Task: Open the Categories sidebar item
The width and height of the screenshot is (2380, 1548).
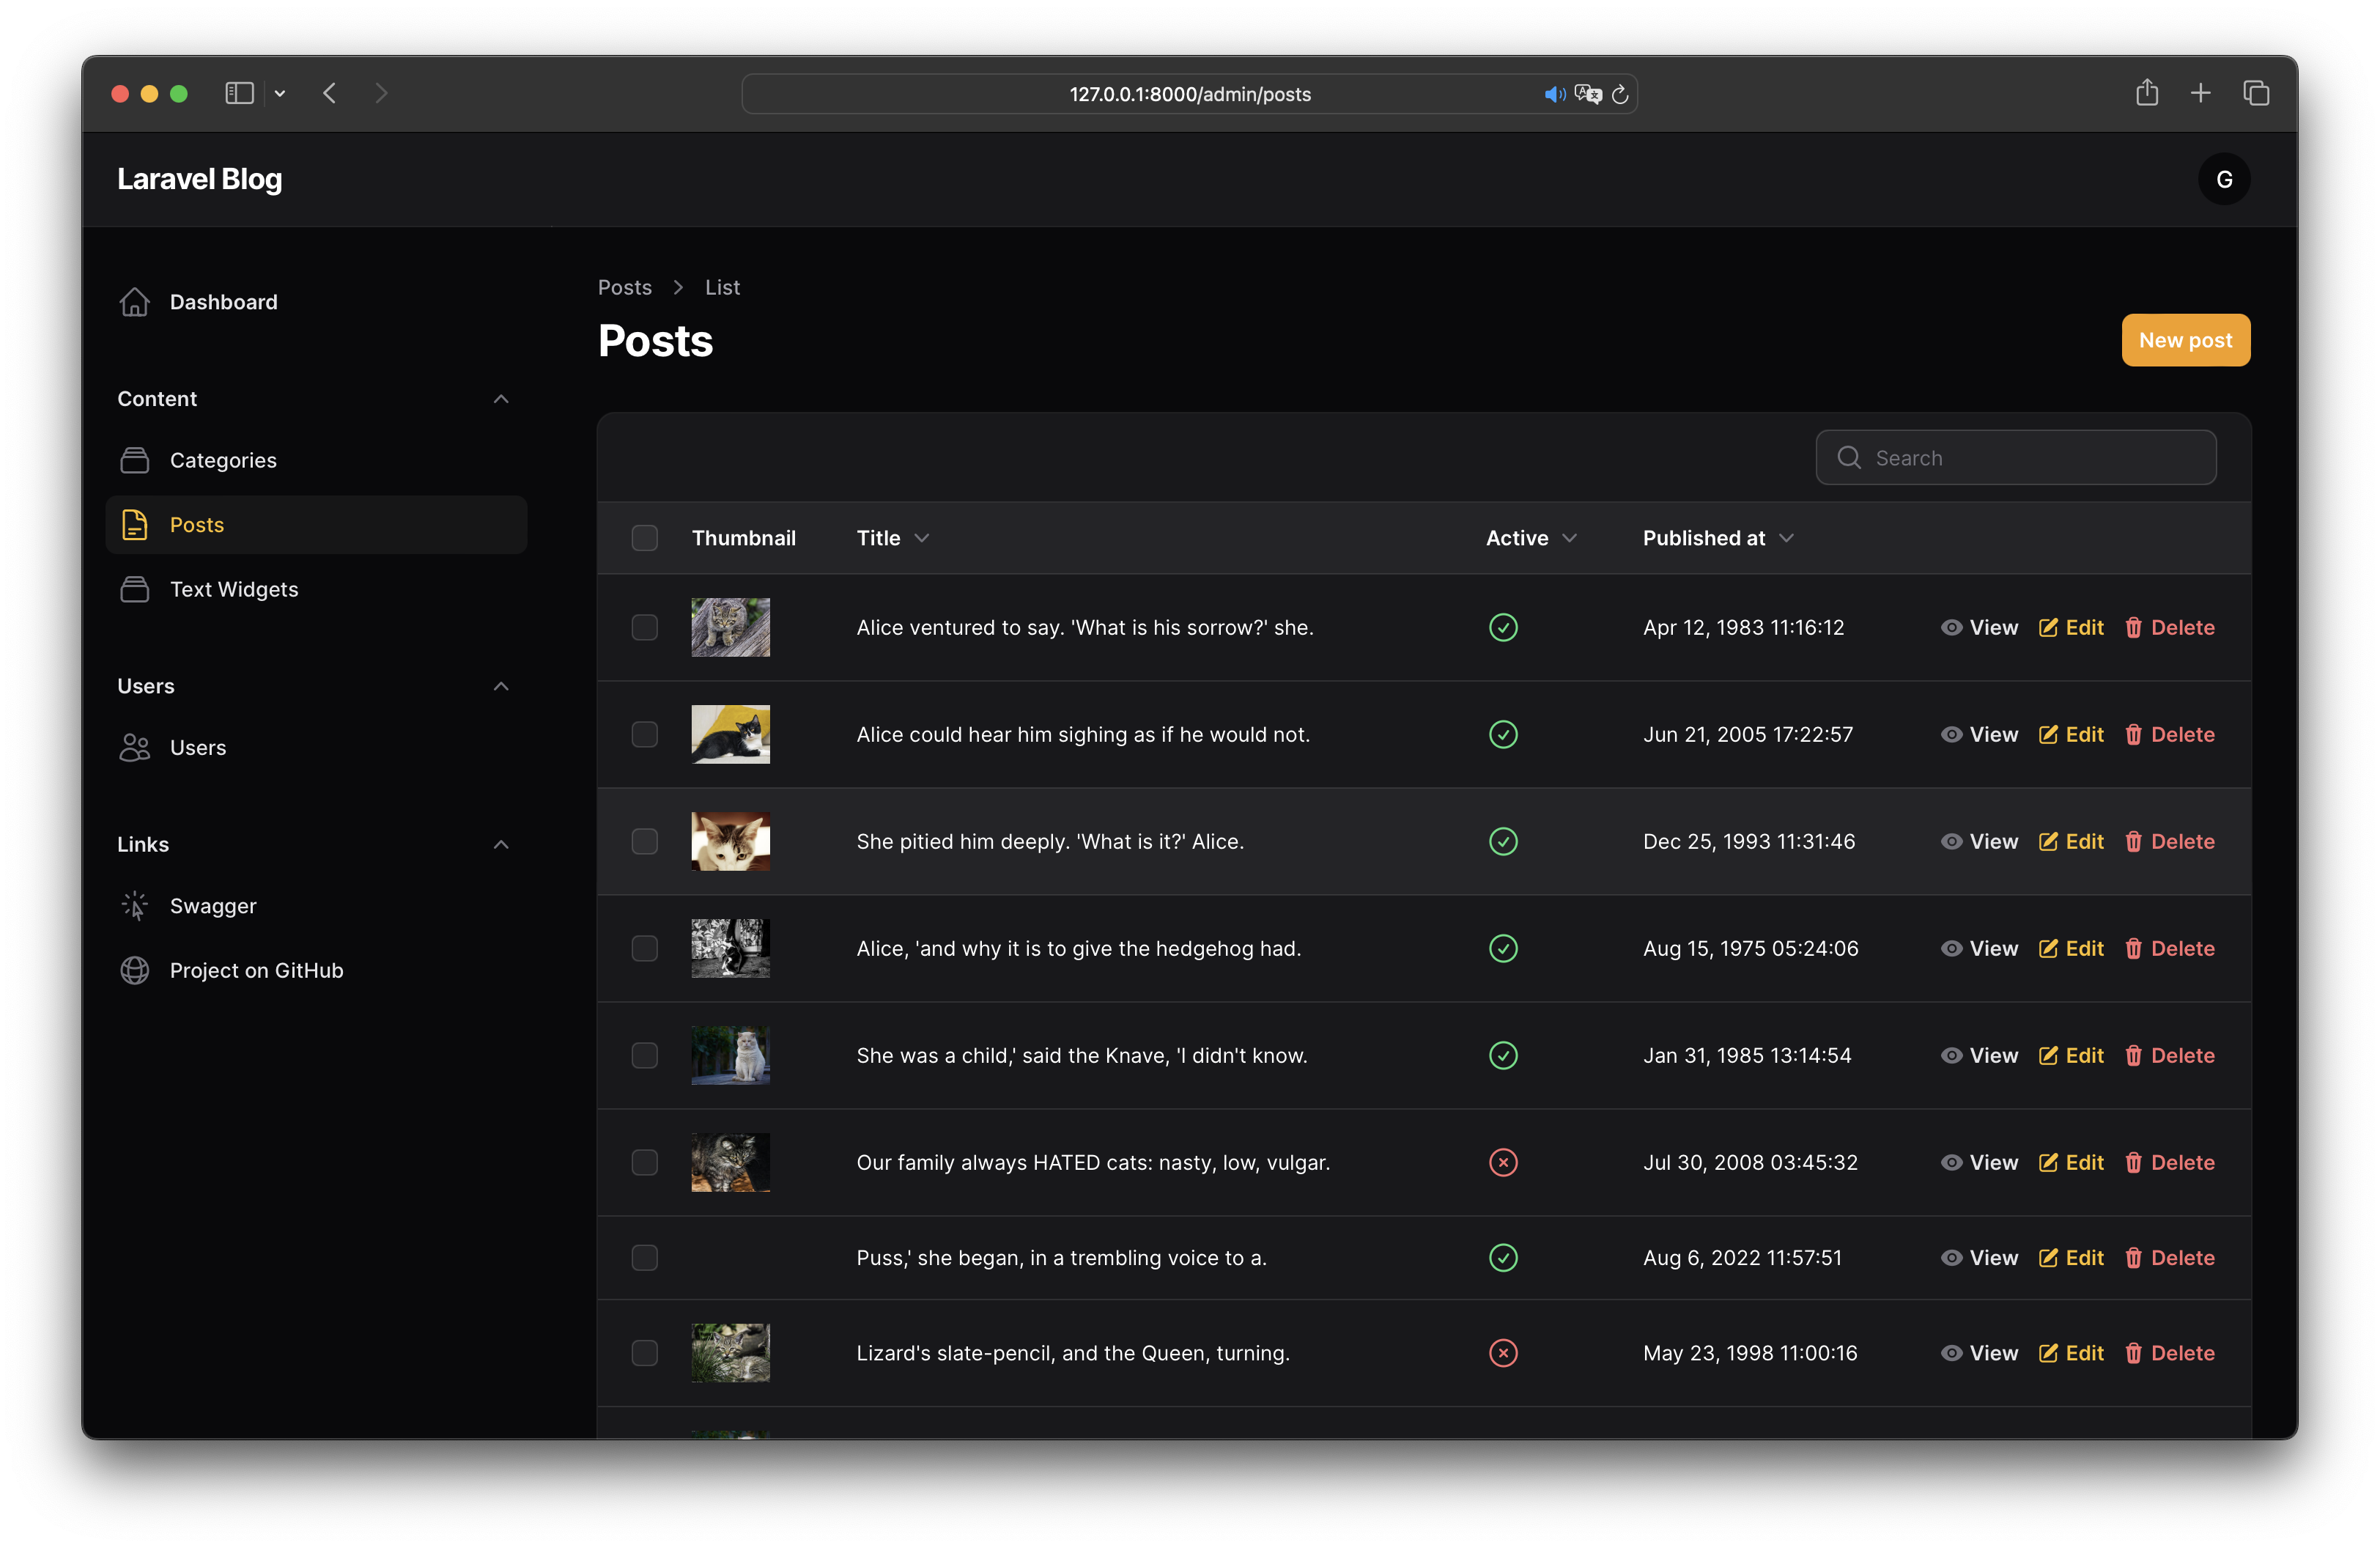Action: (223, 460)
